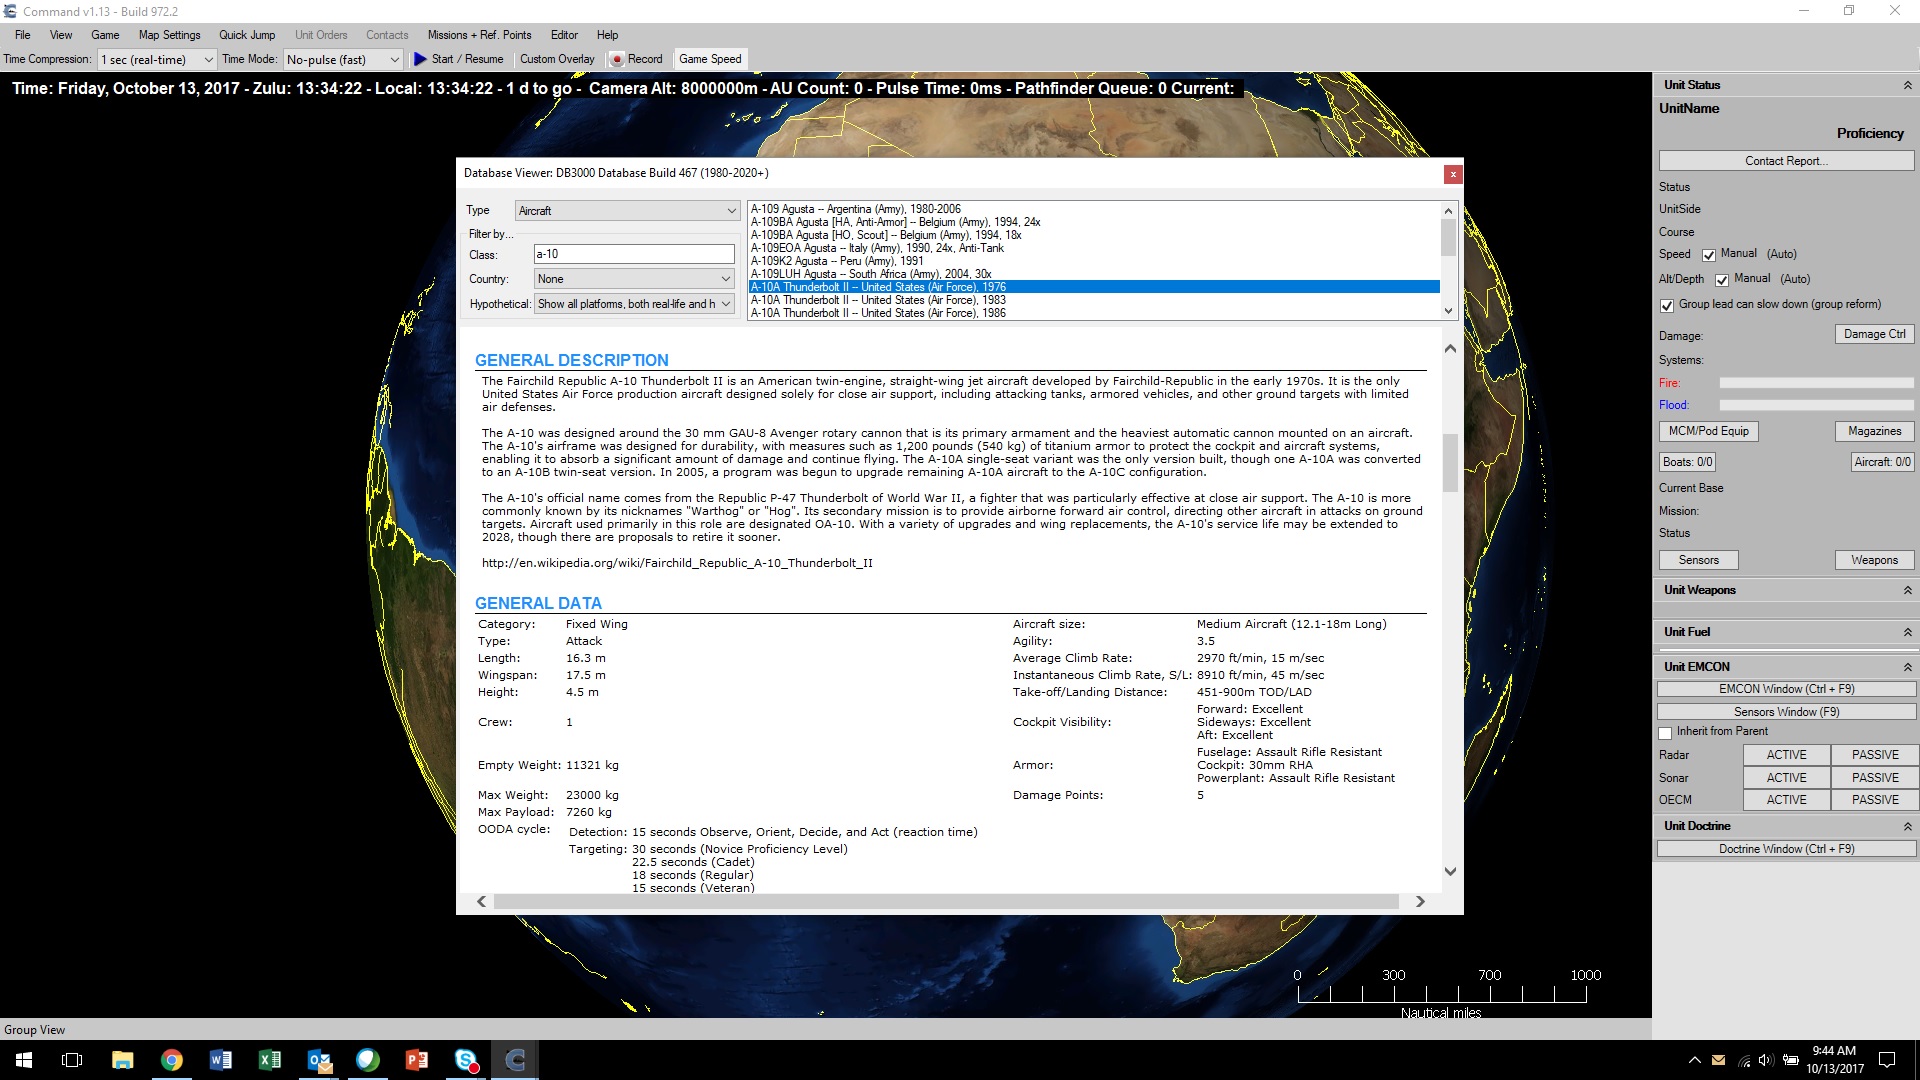Uncheck Group lead can slow down
The height and width of the screenshot is (1080, 1920).
tap(1667, 305)
